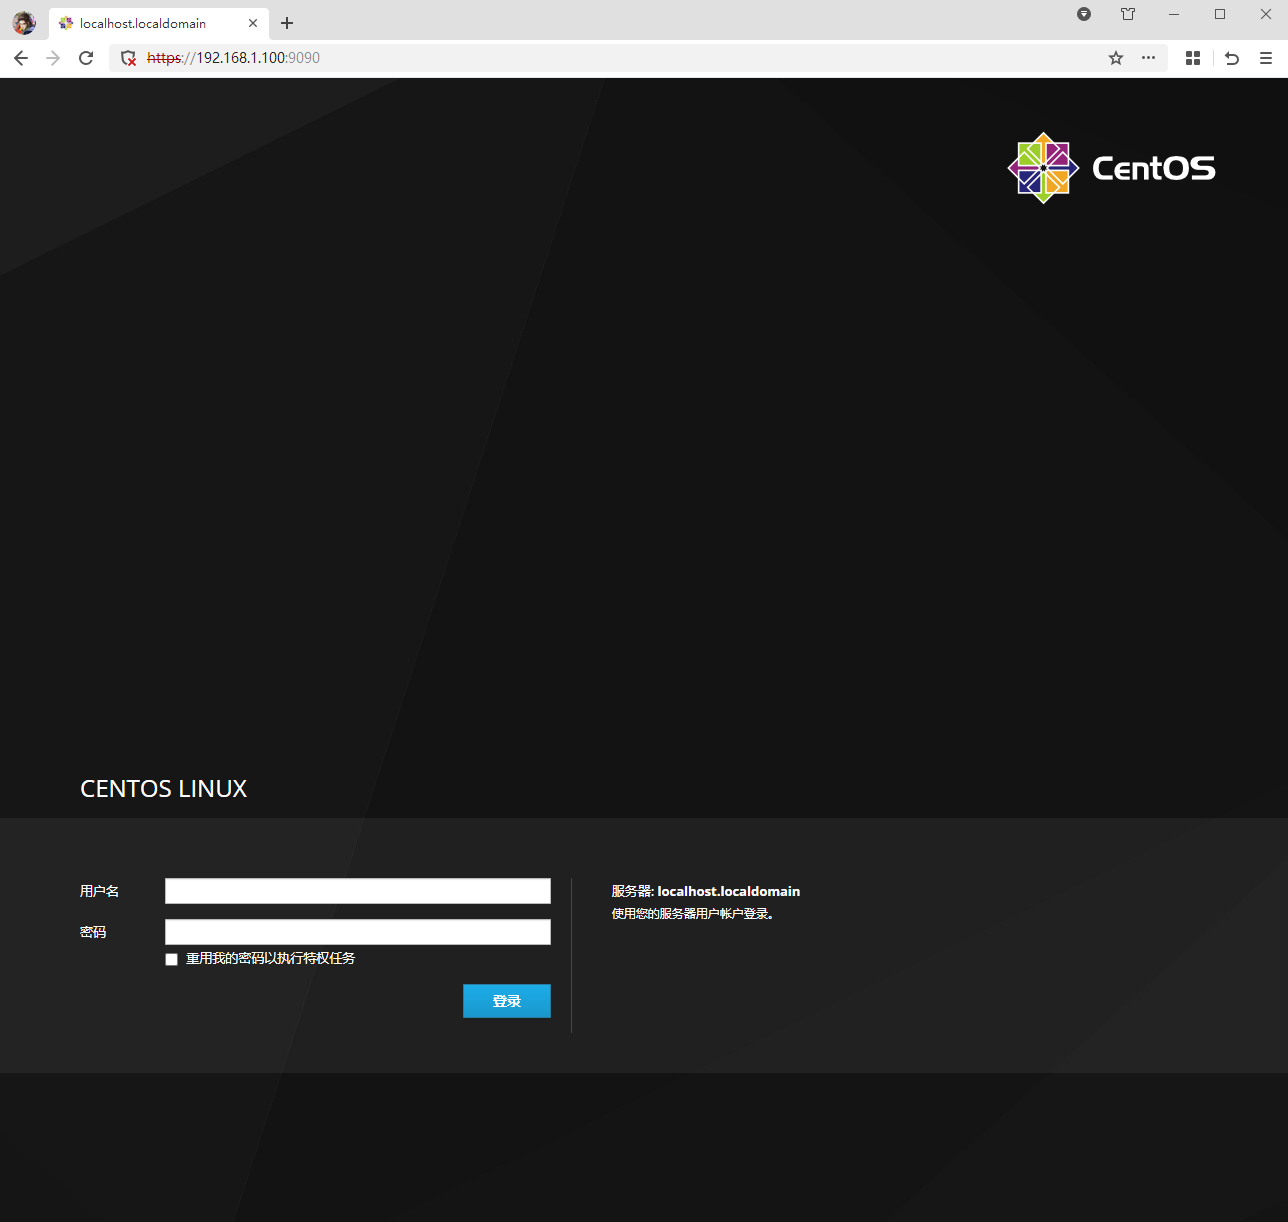1288x1222 pixels.
Task: Click the undo arrow toolbar icon
Action: pos(1232,58)
